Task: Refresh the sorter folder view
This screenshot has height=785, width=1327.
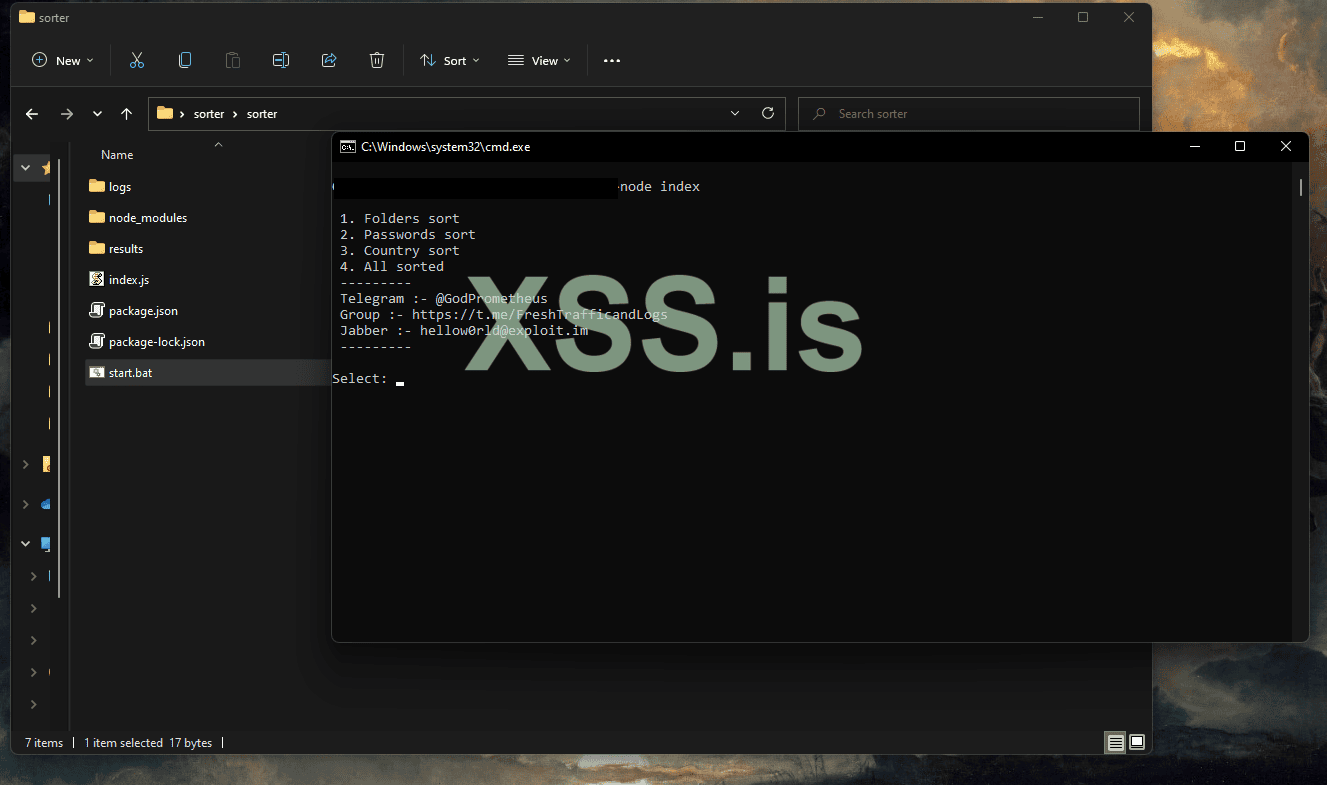Action: click(768, 114)
